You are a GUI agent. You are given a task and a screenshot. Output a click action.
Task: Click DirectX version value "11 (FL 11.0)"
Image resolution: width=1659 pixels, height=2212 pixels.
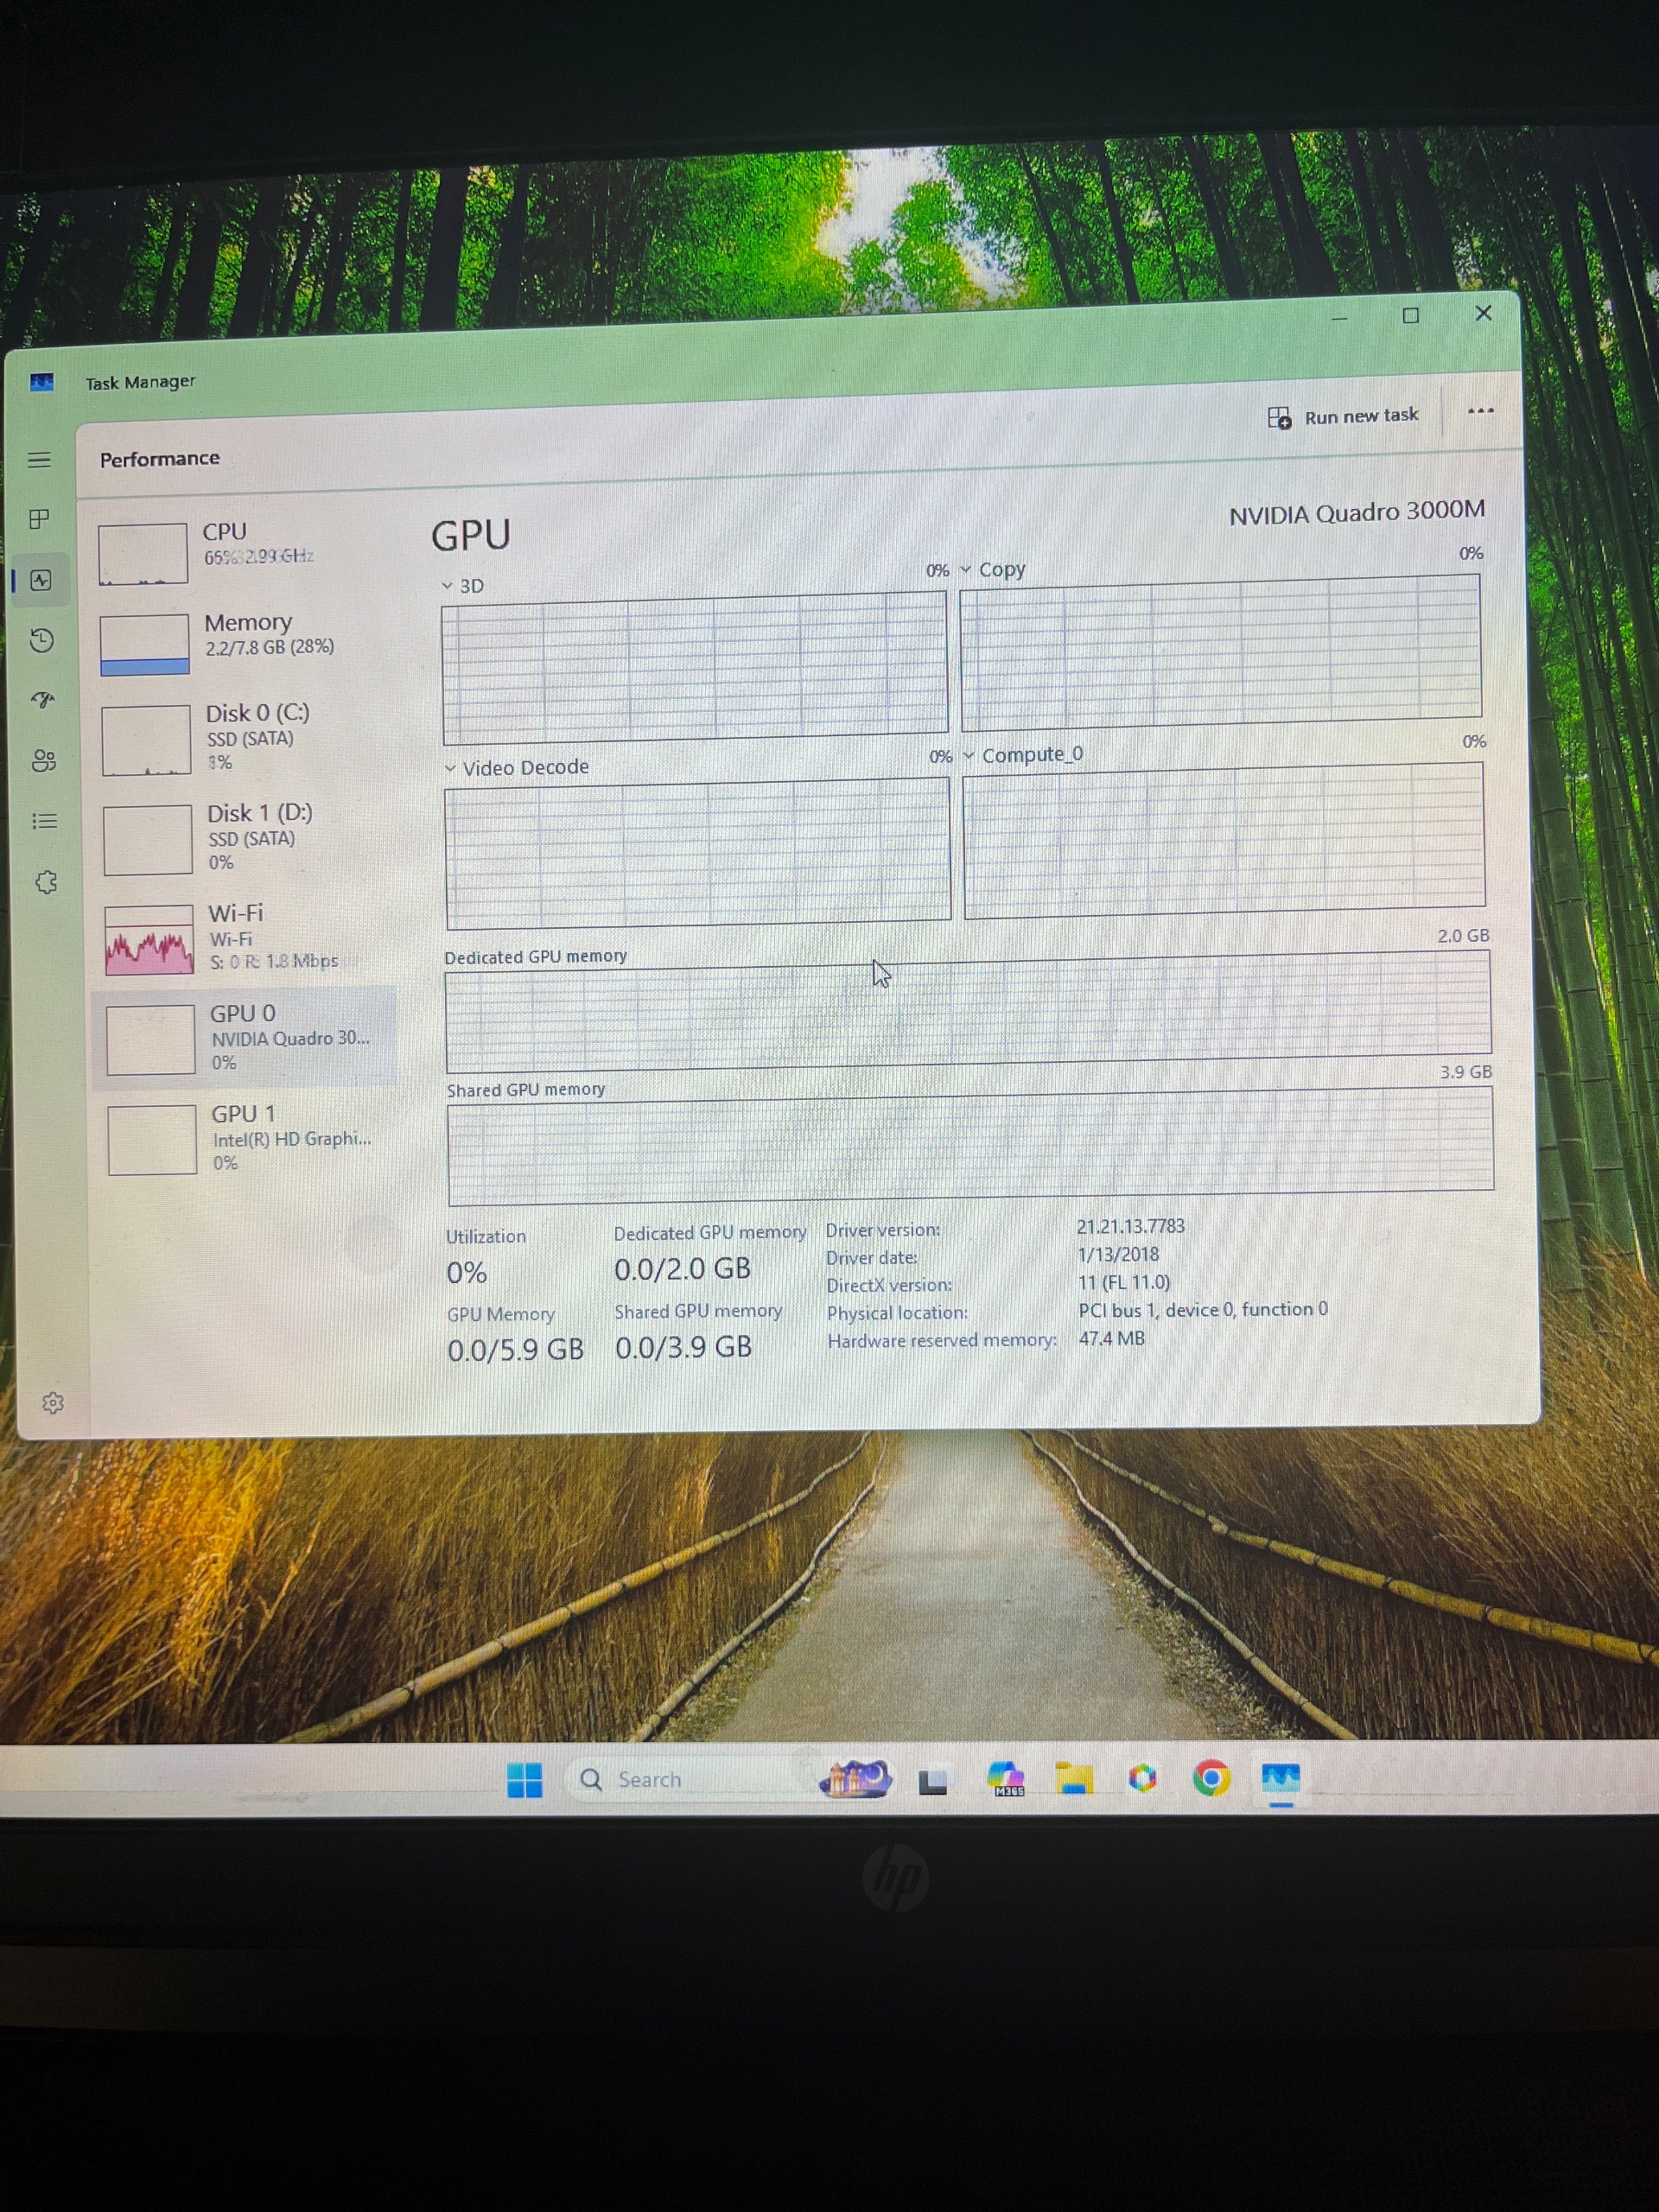[1124, 1282]
